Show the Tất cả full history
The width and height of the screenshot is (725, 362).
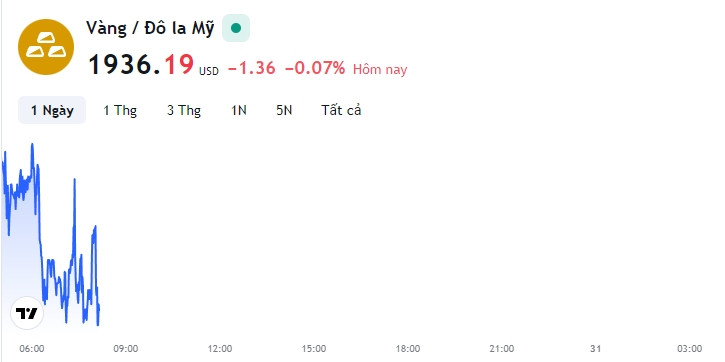(x=341, y=110)
